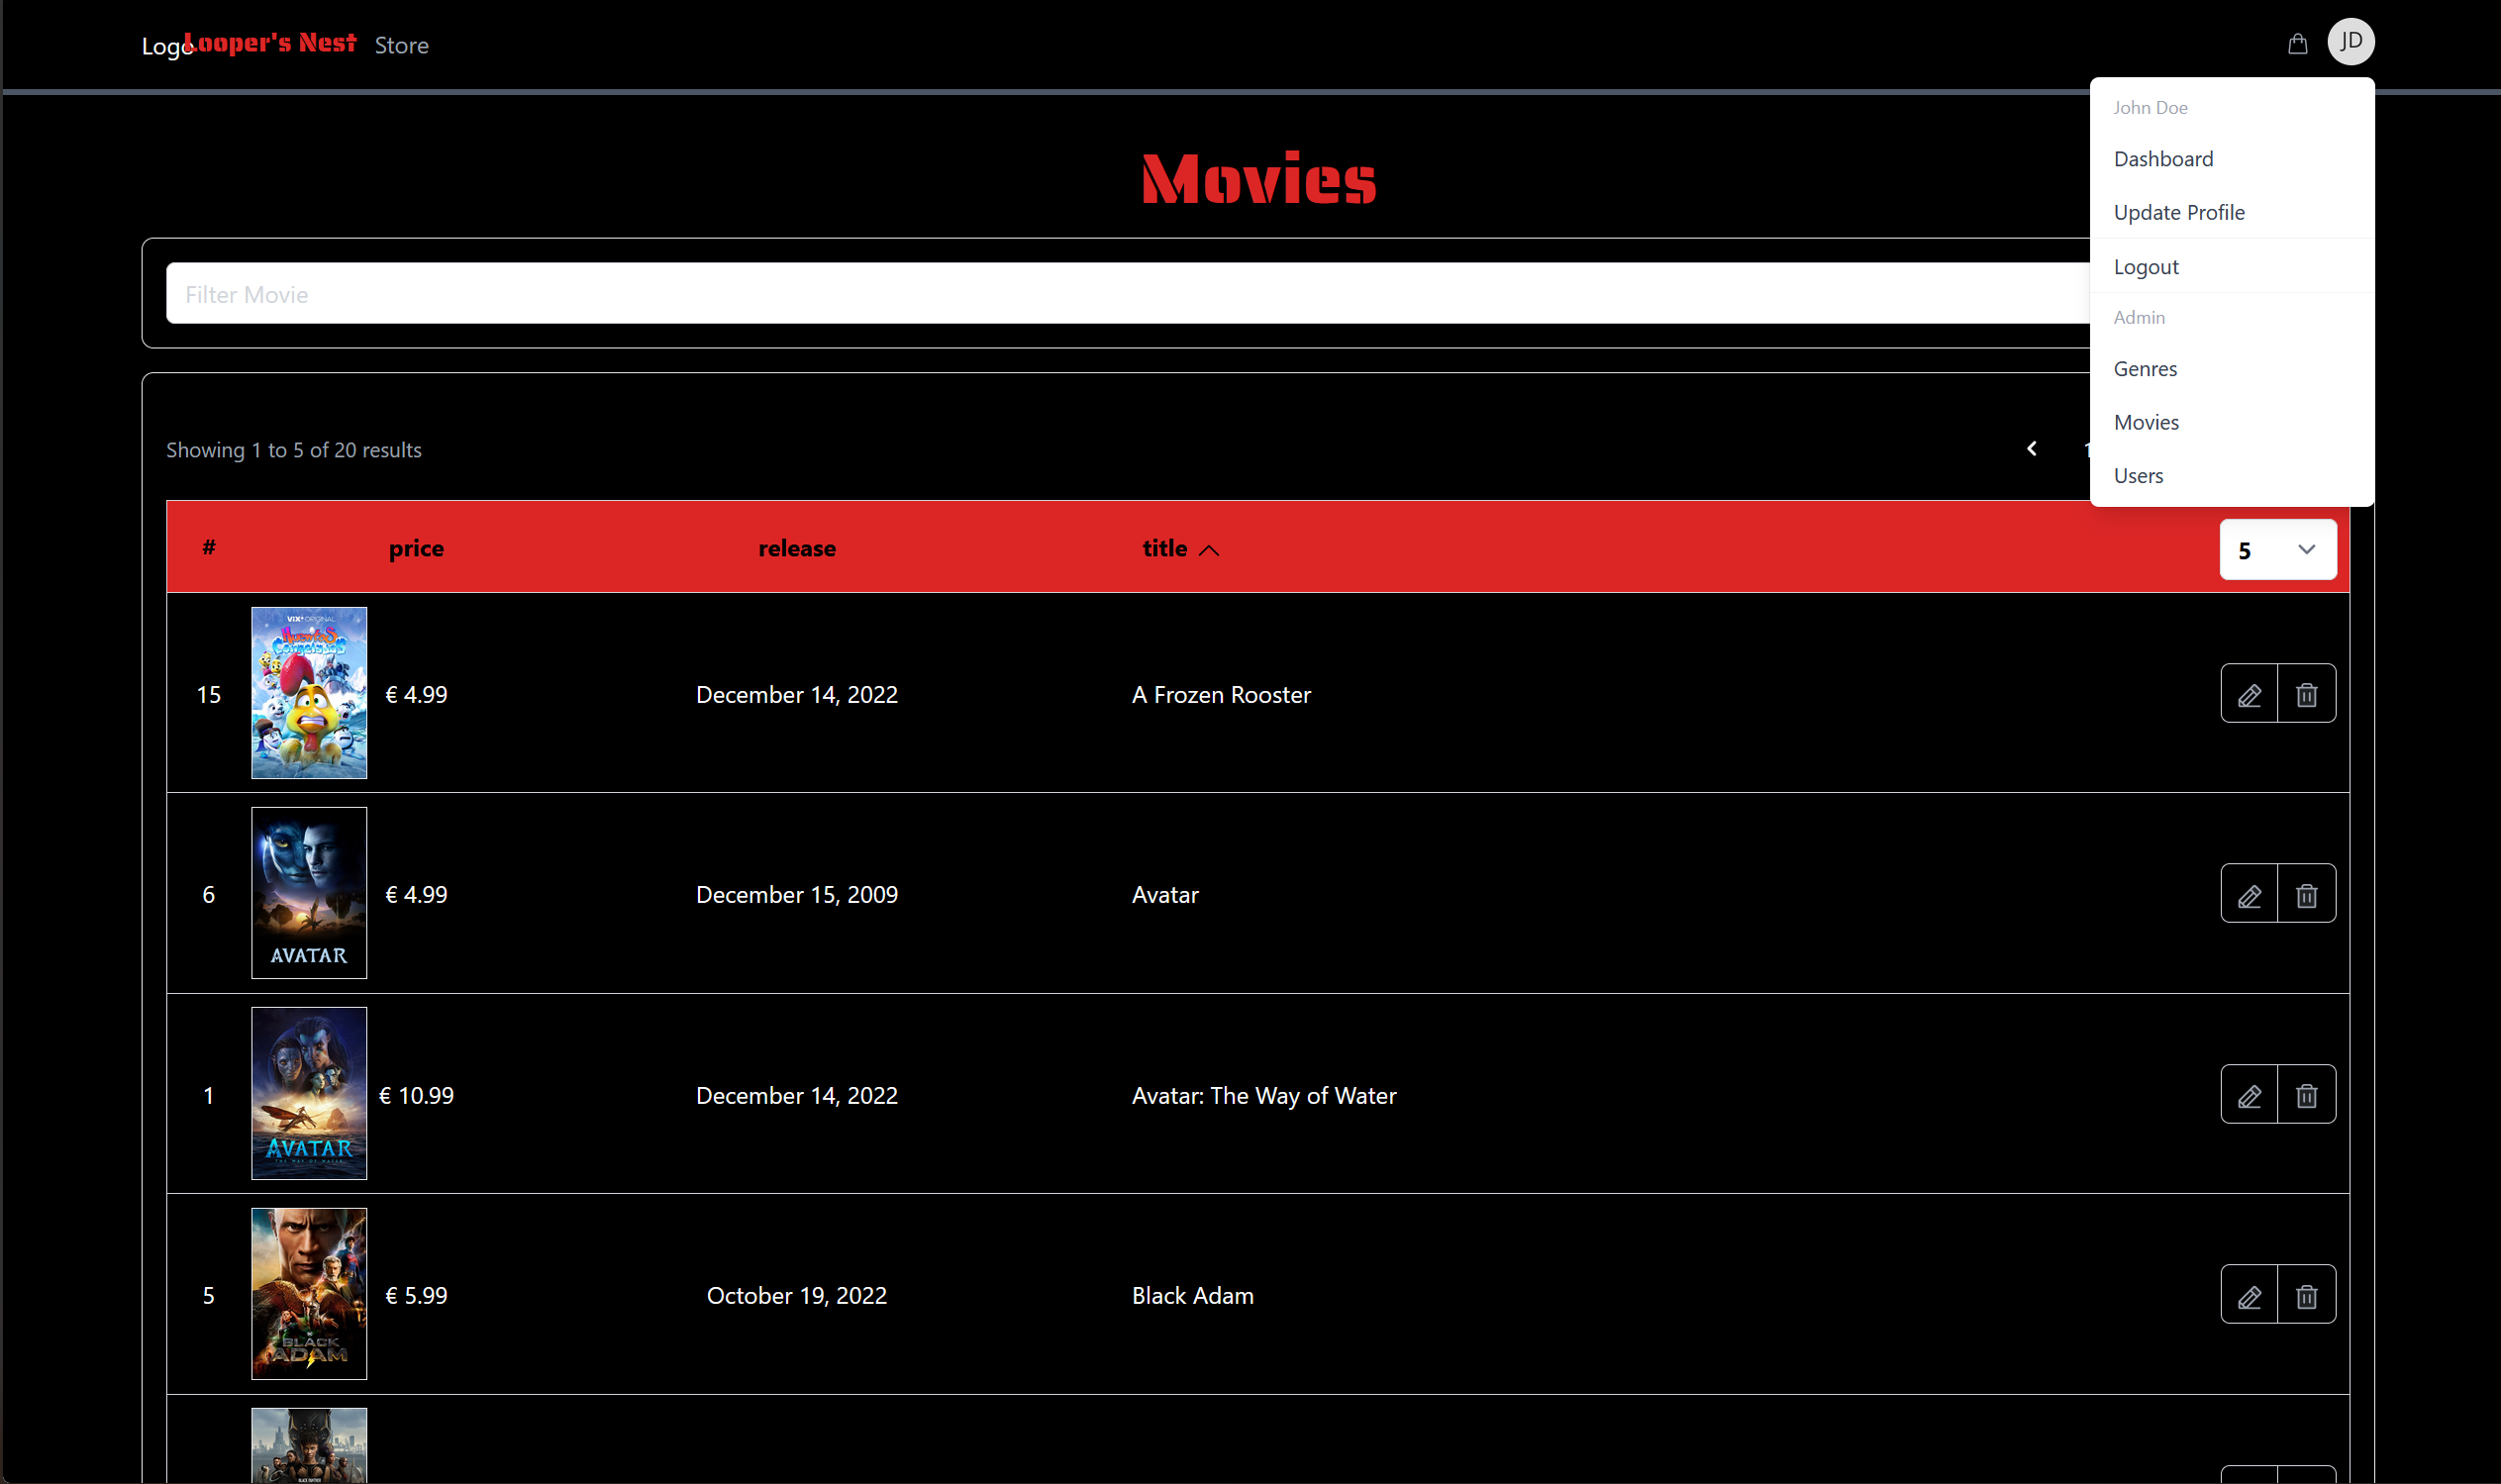The width and height of the screenshot is (2501, 1484).
Task: Click the Looper's Nest logo
Action: pyautogui.click(x=270, y=43)
